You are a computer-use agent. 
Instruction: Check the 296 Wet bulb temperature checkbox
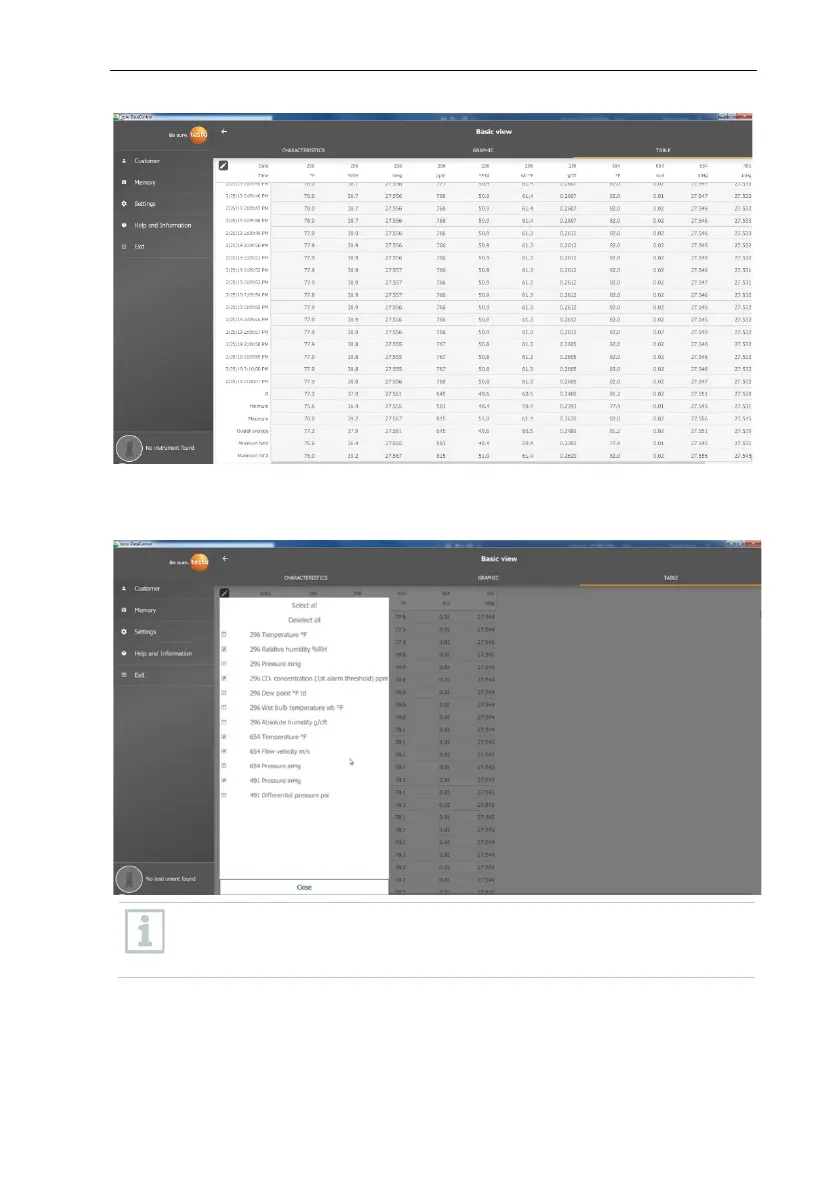pyautogui.click(x=224, y=708)
